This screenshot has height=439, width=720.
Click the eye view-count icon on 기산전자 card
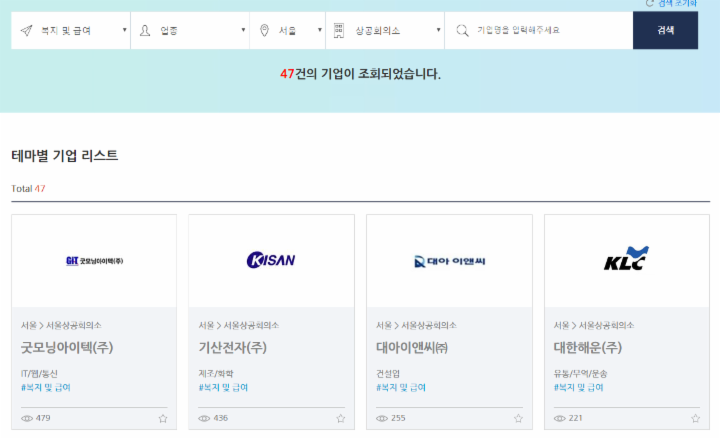204,418
